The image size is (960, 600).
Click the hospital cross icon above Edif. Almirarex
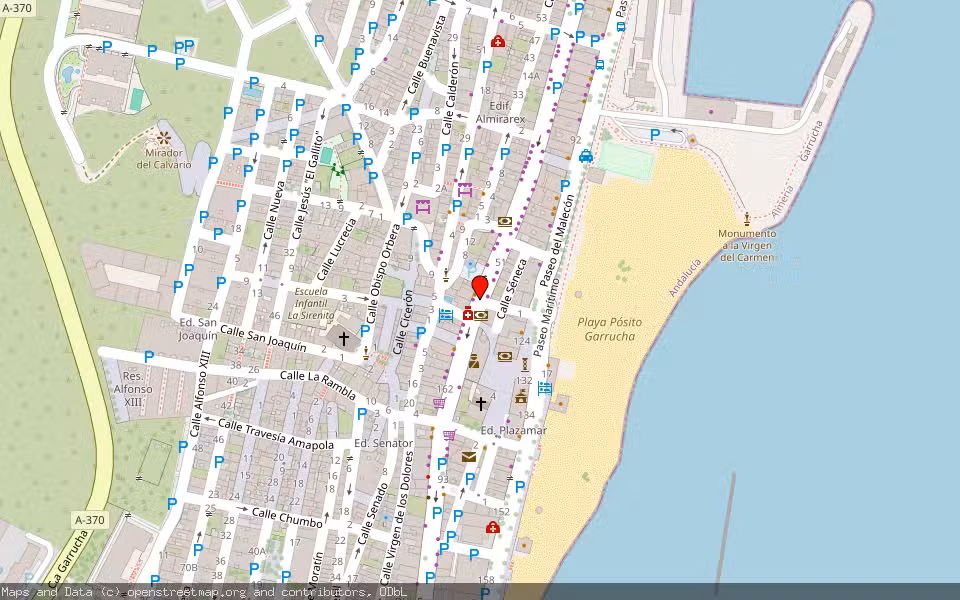497,42
